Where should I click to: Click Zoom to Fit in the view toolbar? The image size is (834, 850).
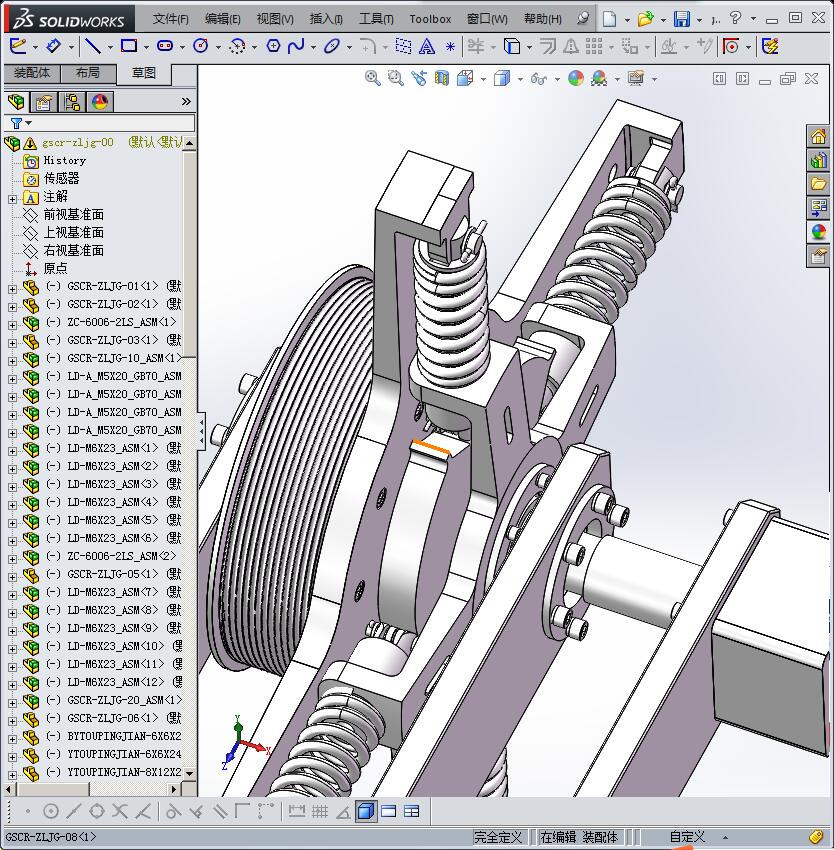[x=373, y=78]
